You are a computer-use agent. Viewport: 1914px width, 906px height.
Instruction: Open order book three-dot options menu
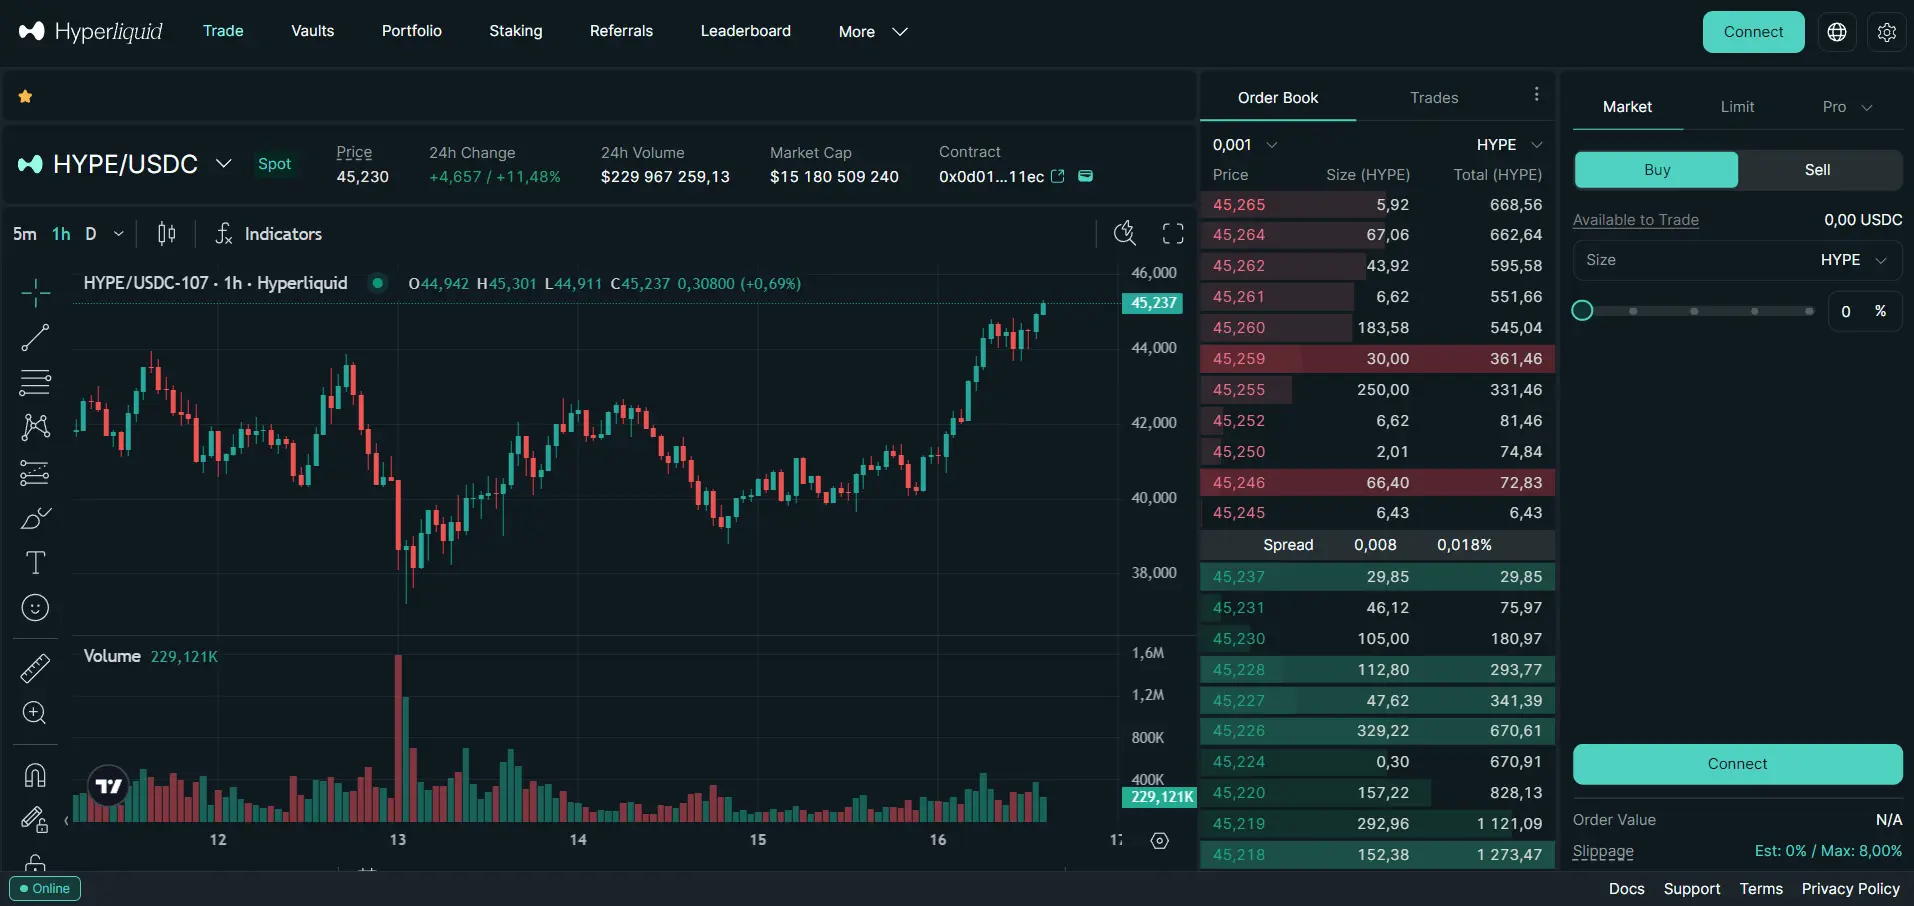click(x=1537, y=94)
